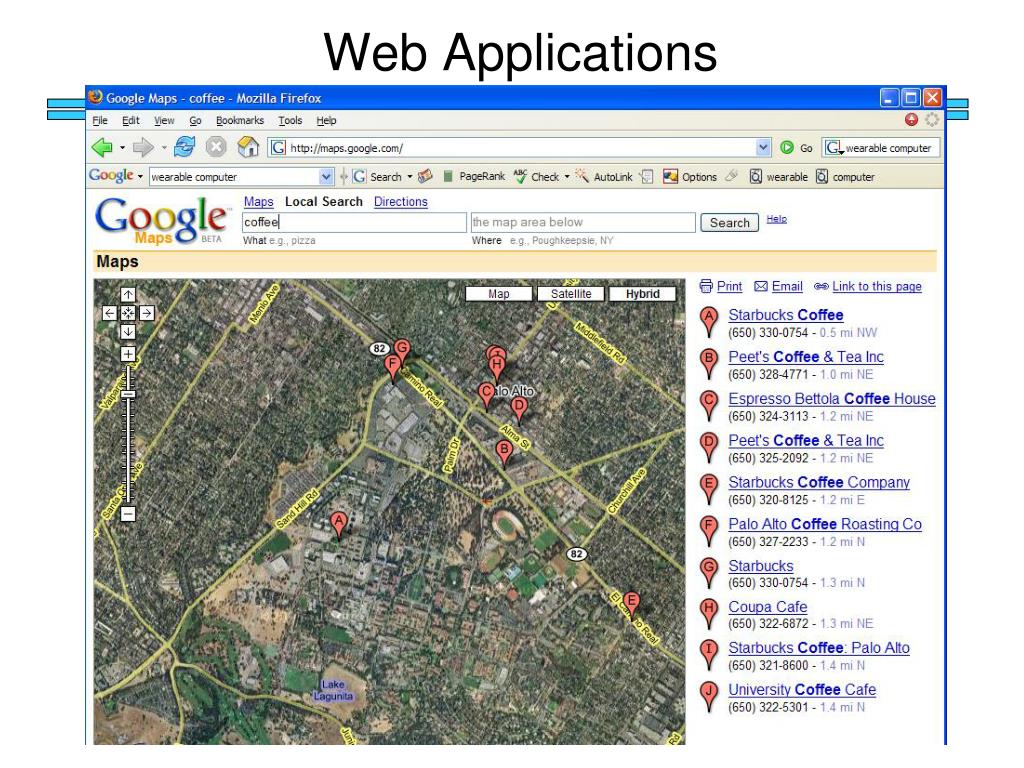
Task: Open Palo Alto Coffee Roasting Co link
Action: coord(825,524)
